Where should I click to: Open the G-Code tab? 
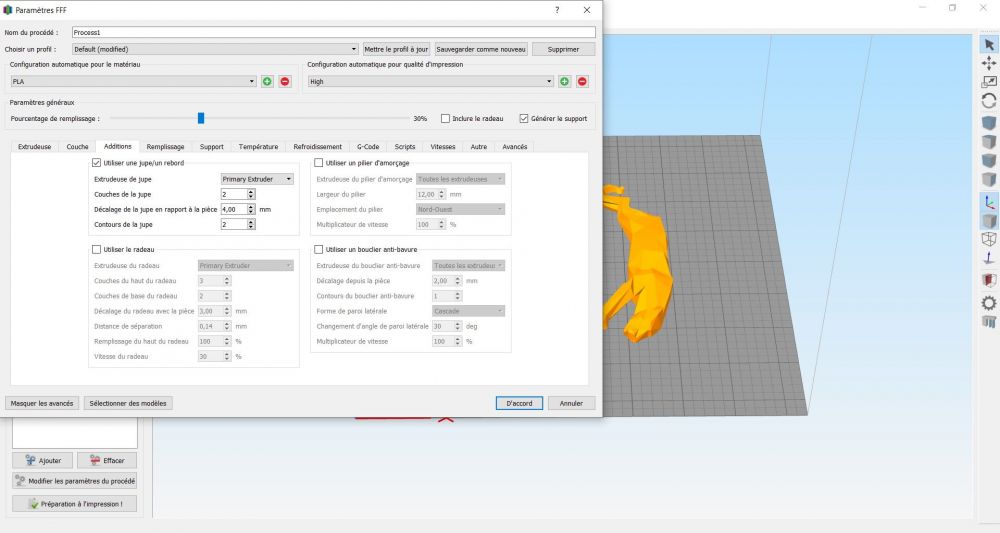pos(368,147)
